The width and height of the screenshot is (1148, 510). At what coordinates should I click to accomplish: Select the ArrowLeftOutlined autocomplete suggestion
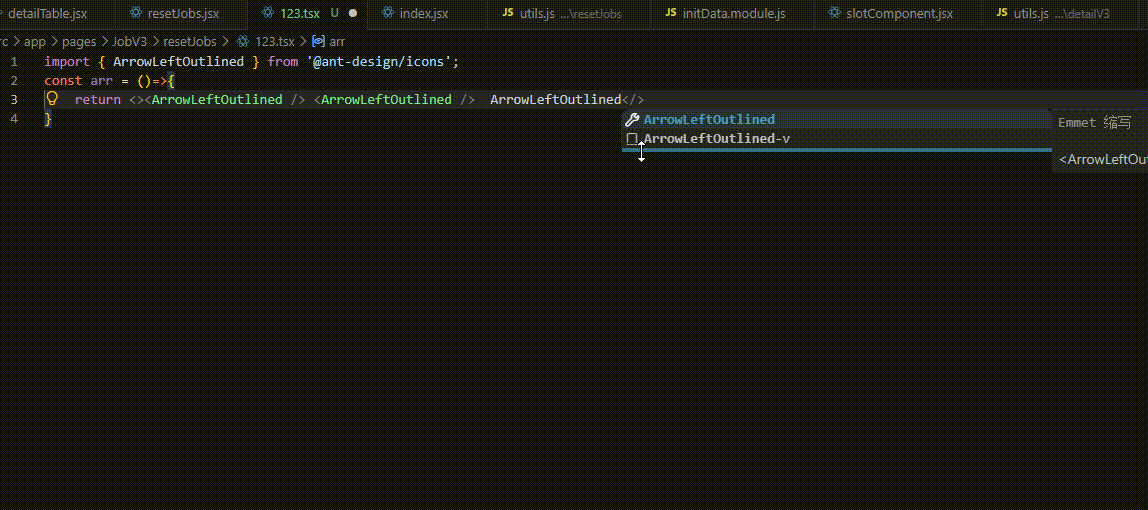(x=836, y=120)
